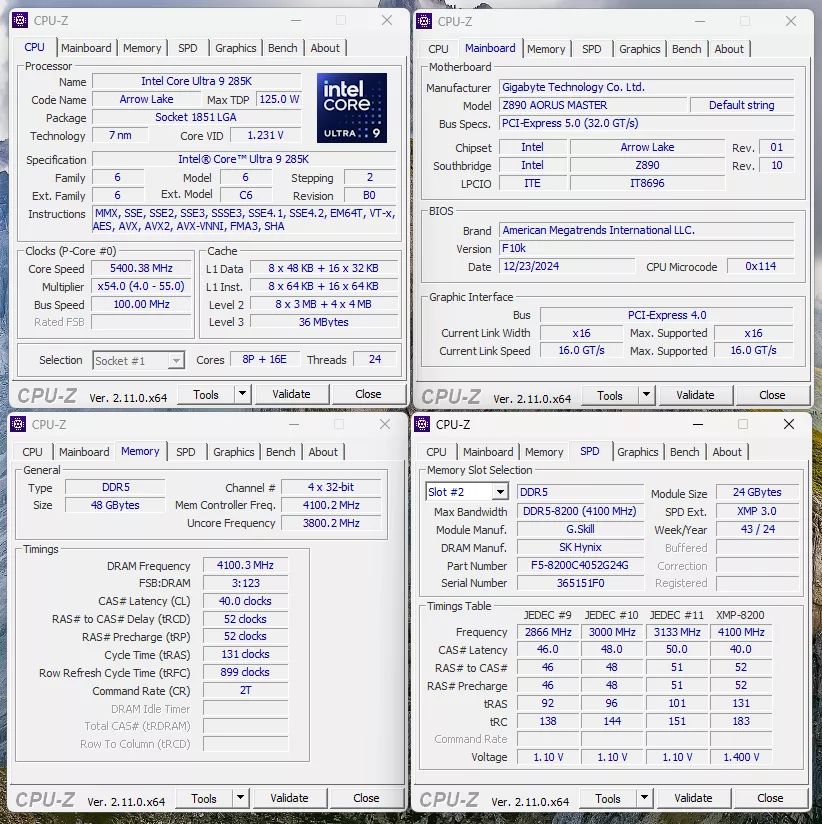The height and width of the screenshot is (824, 822).
Task: Click the Close button in the memory Timings window
Action: (366, 798)
